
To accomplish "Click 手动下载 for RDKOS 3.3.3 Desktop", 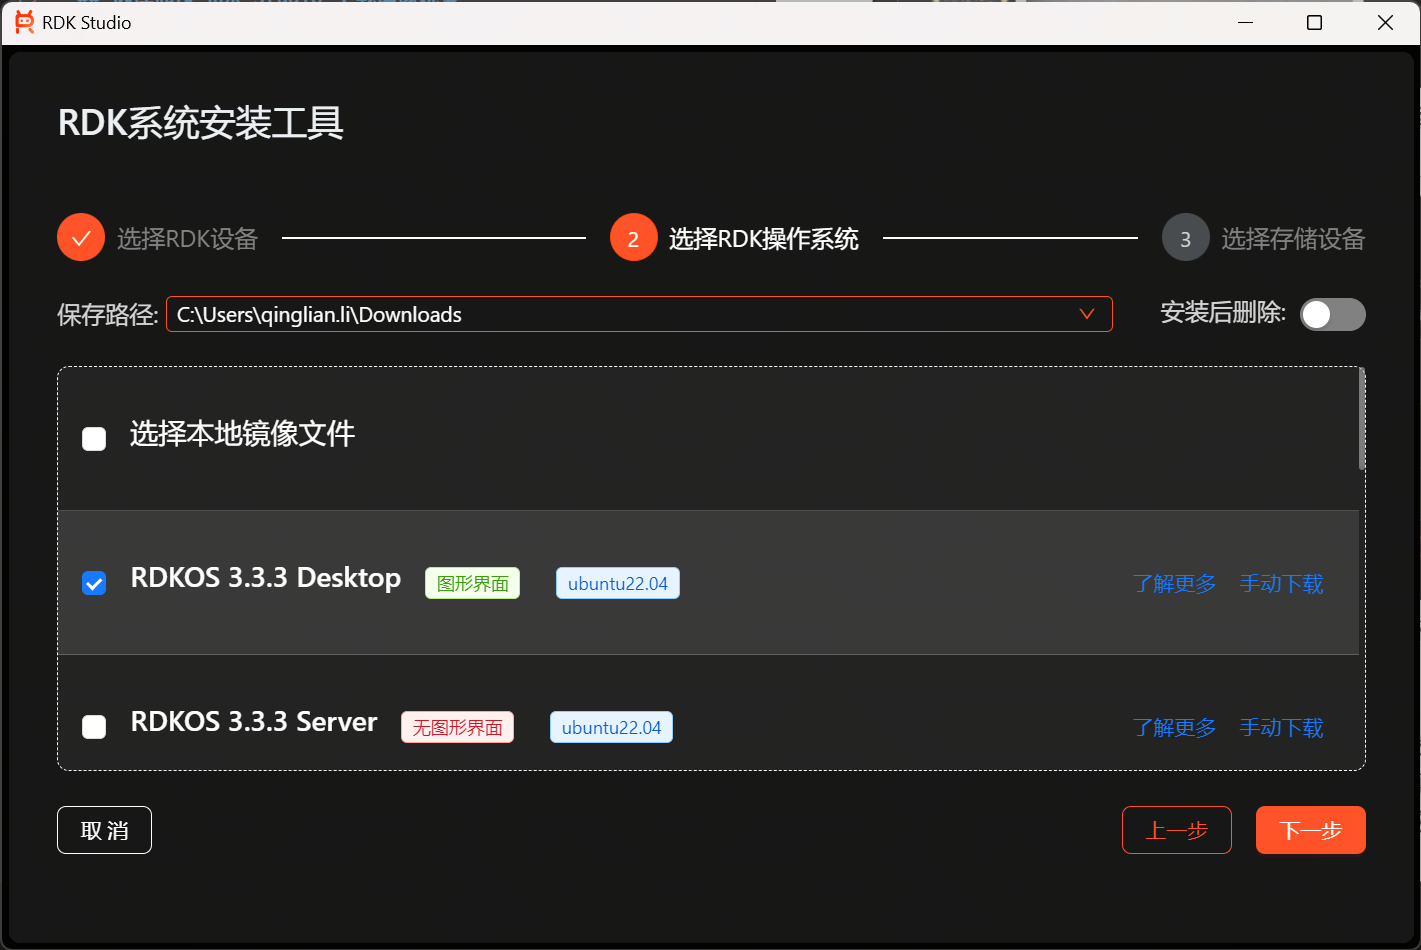I will (x=1281, y=583).
